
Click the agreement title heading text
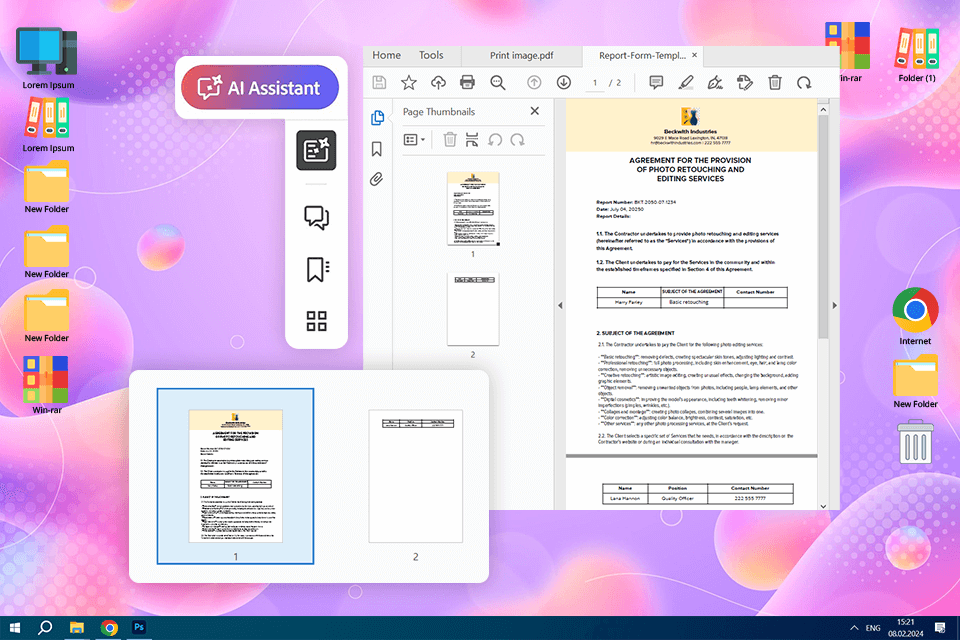point(690,169)
